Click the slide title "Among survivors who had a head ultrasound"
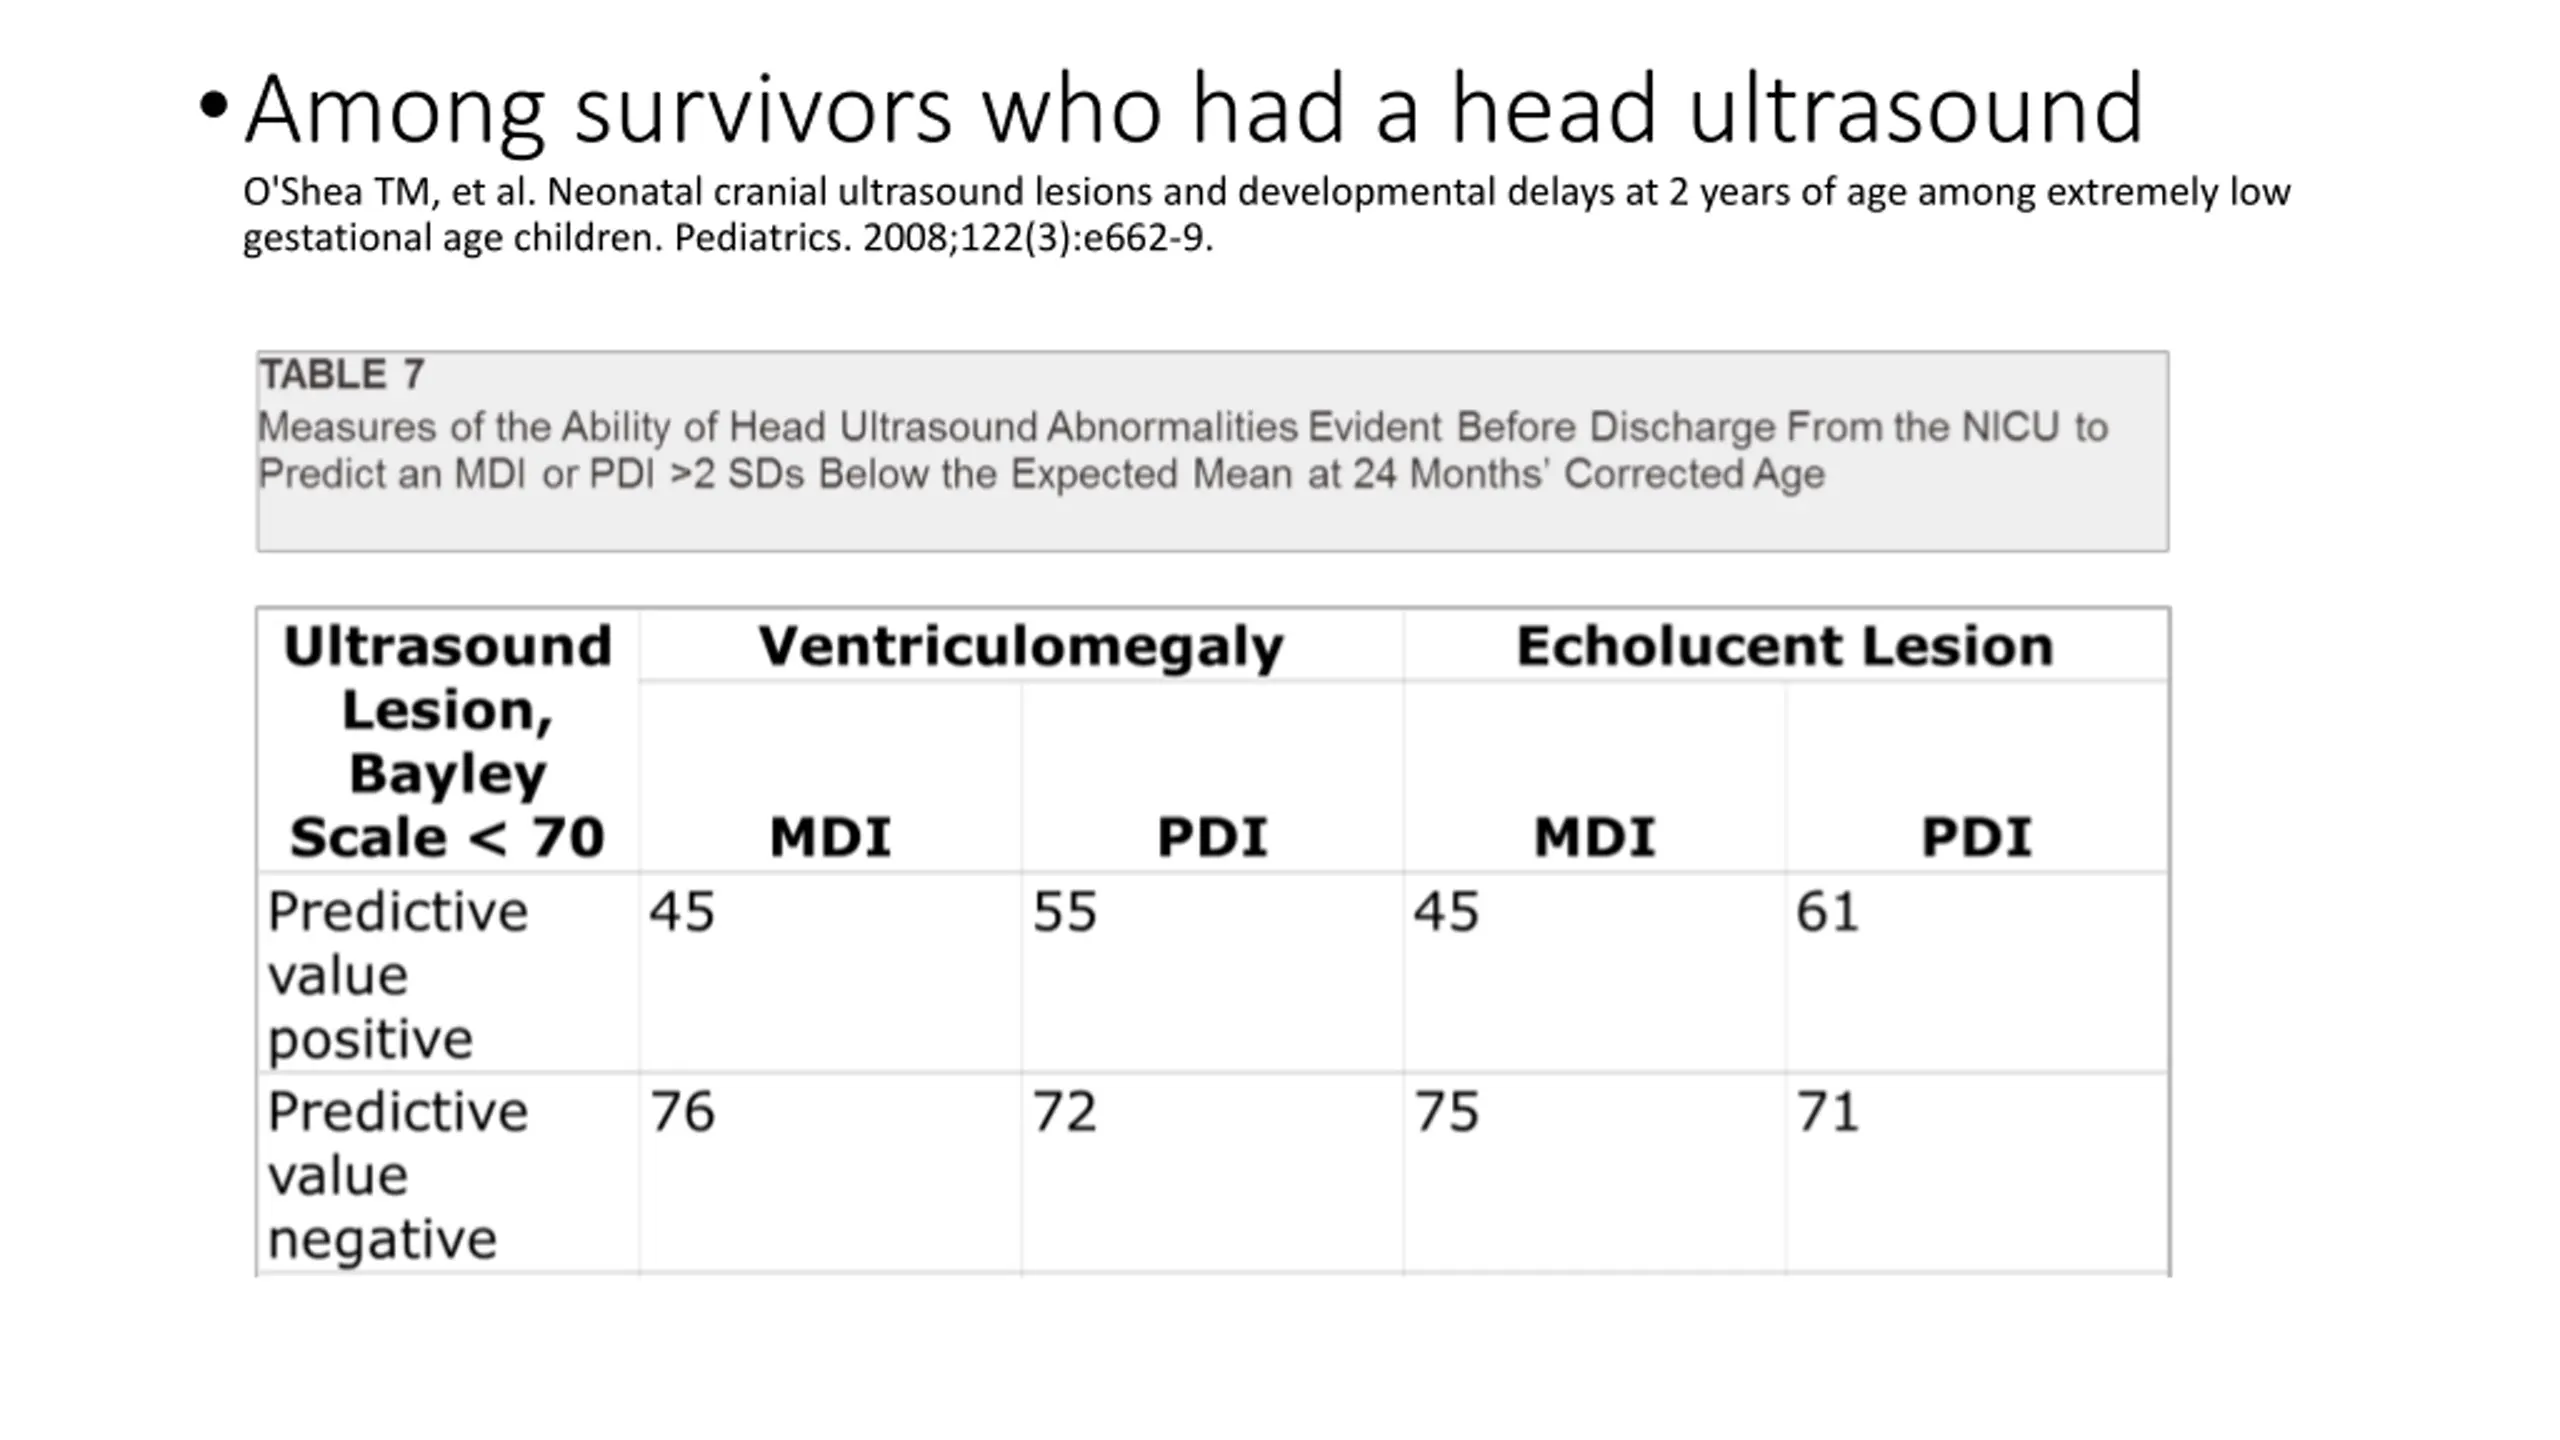Image resolution: width=2560 pixels, height=1440 pixels. pos(1194,108)
